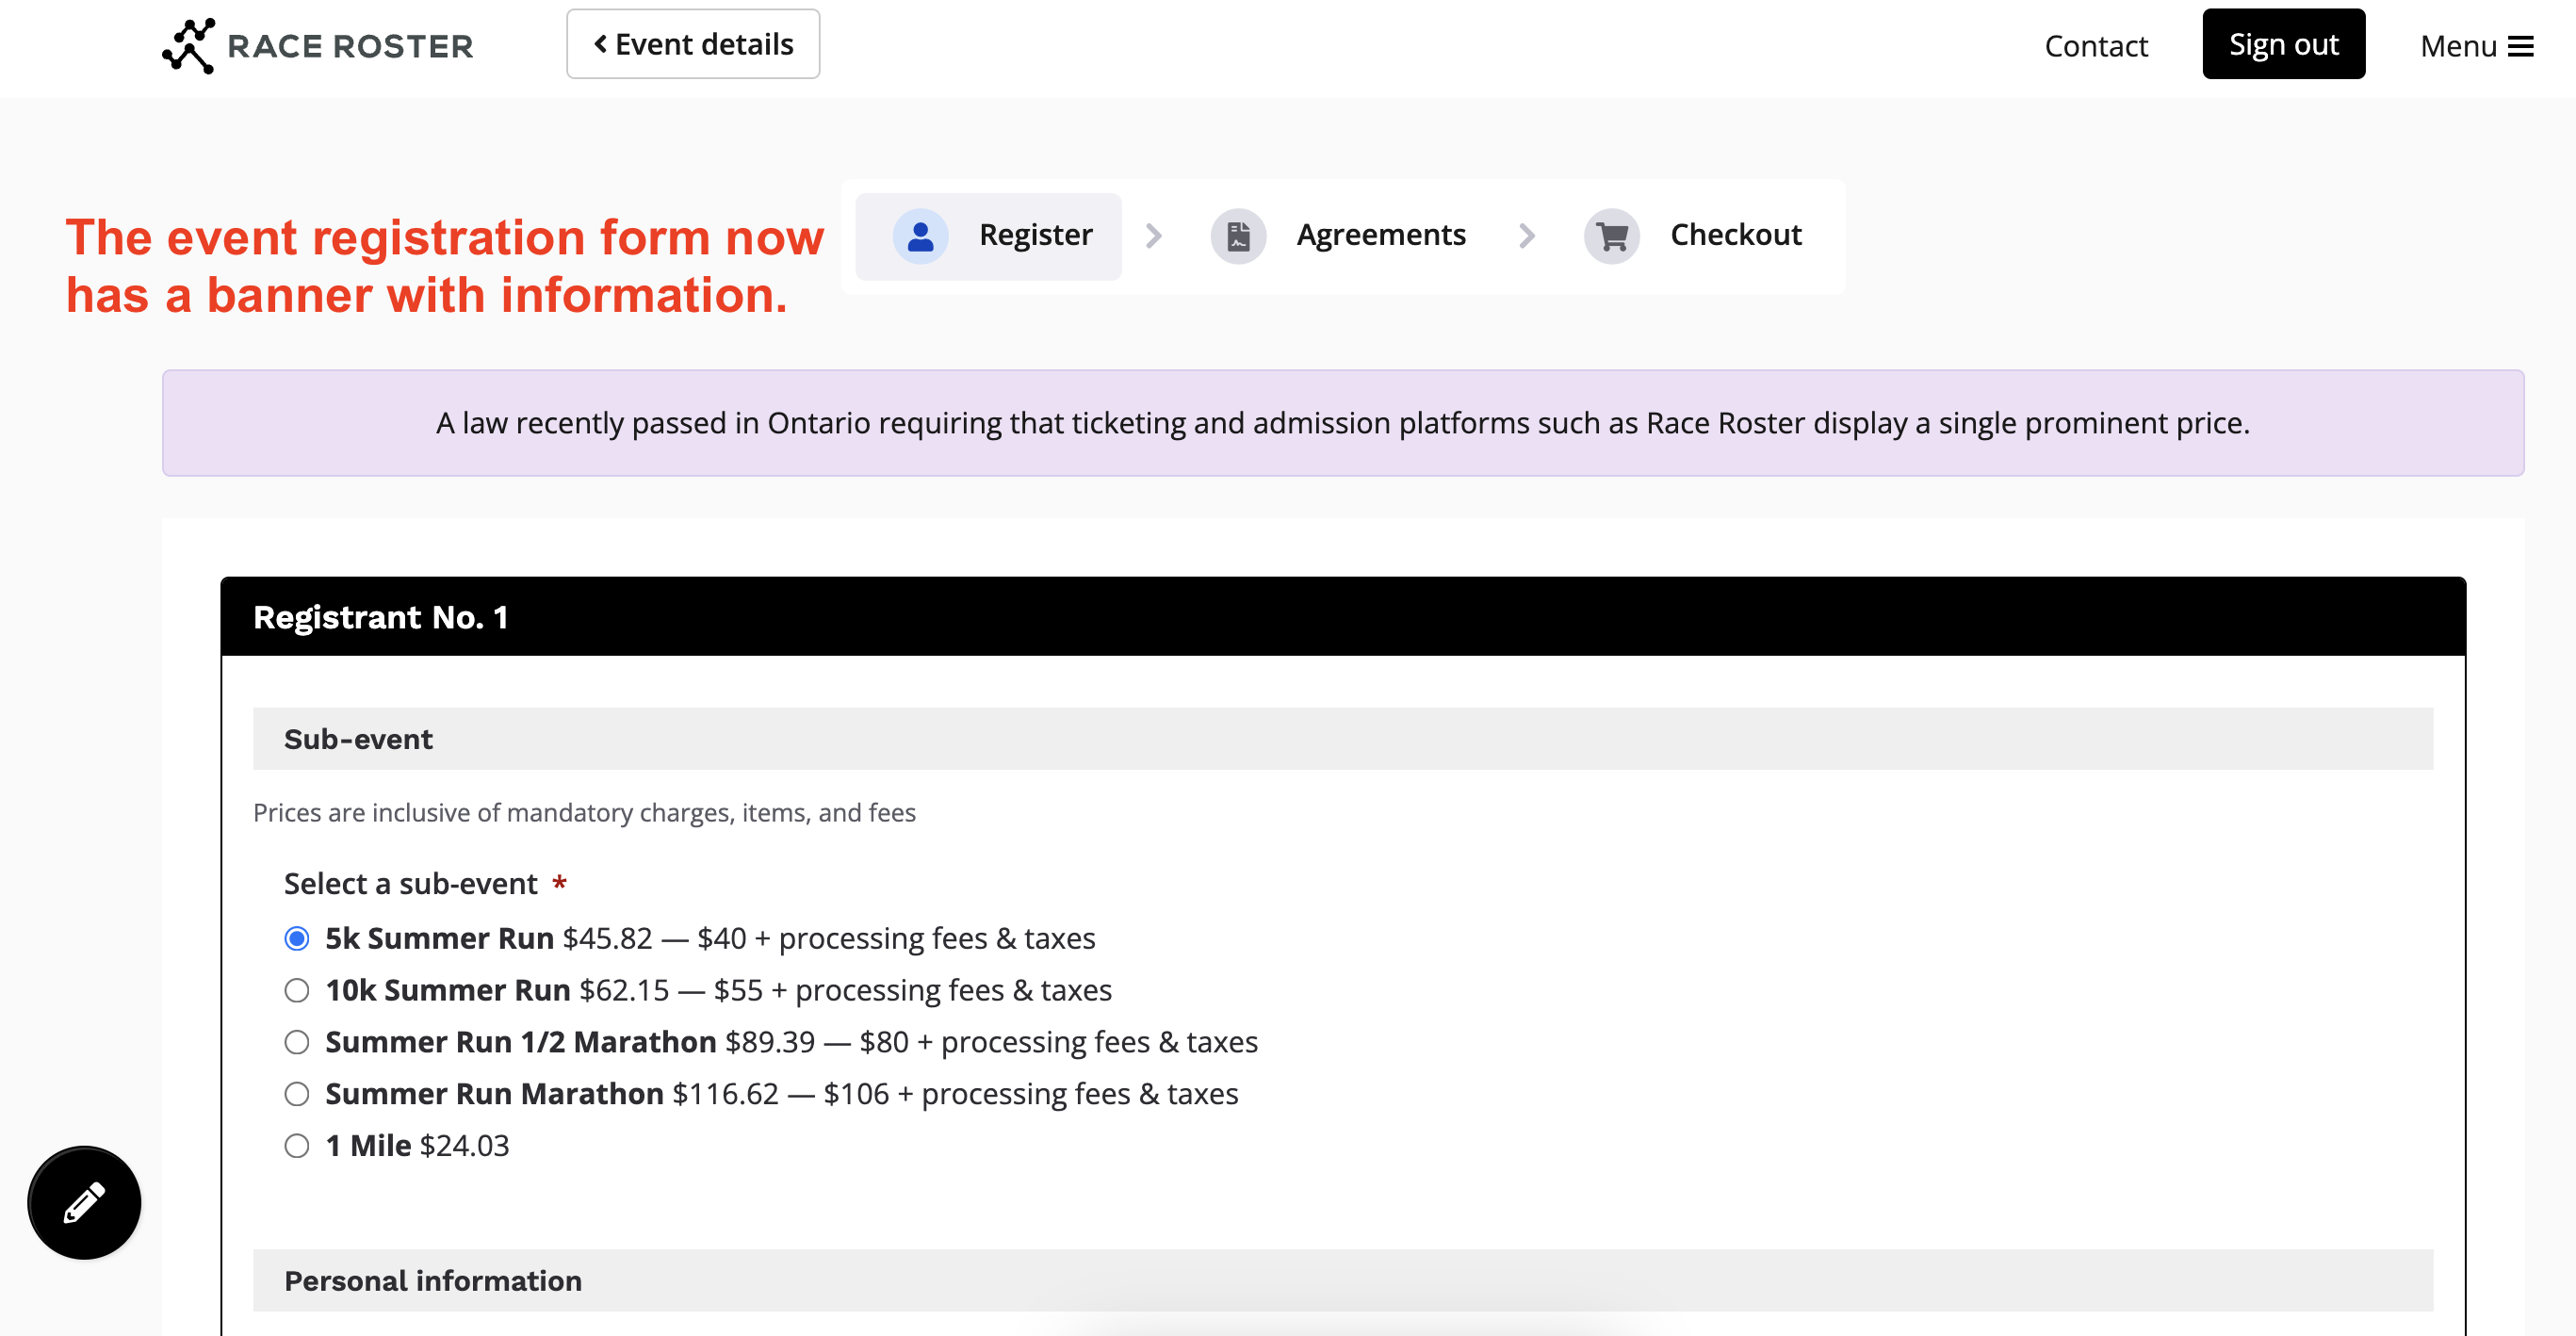This screenshot has width=2576, height=1336.
Task: Click the hamburger Menu icon
Action: [2521, 46]
